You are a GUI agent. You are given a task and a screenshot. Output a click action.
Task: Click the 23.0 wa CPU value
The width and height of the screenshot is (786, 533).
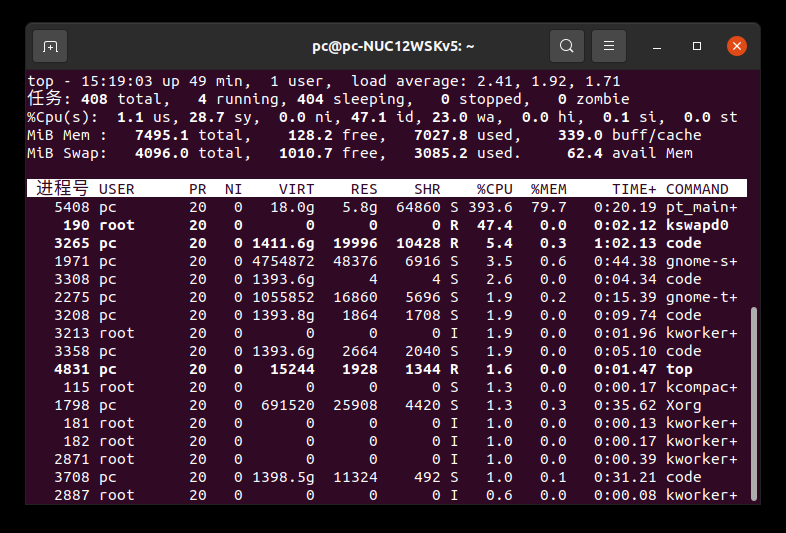(450, 117)
